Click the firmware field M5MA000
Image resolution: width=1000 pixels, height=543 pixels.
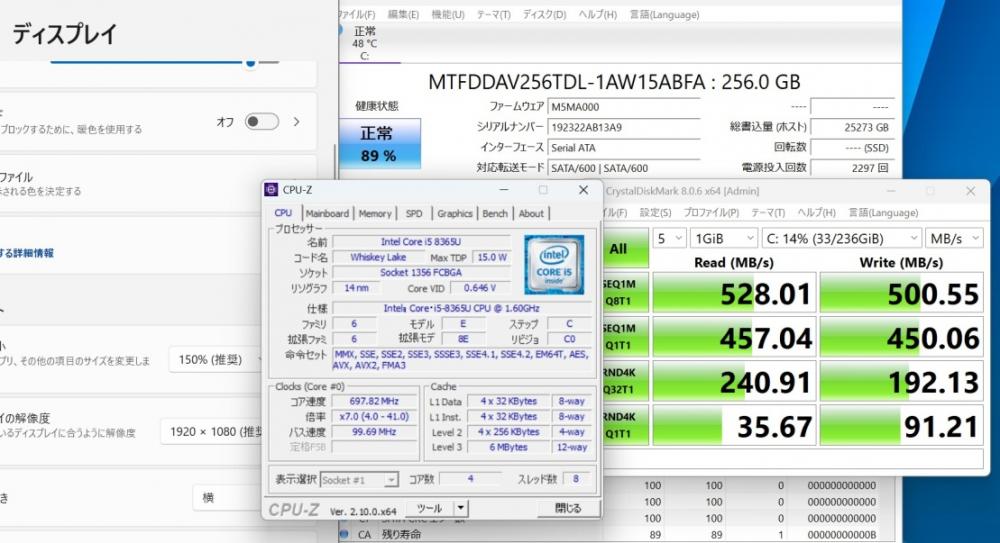pos(624,107)
